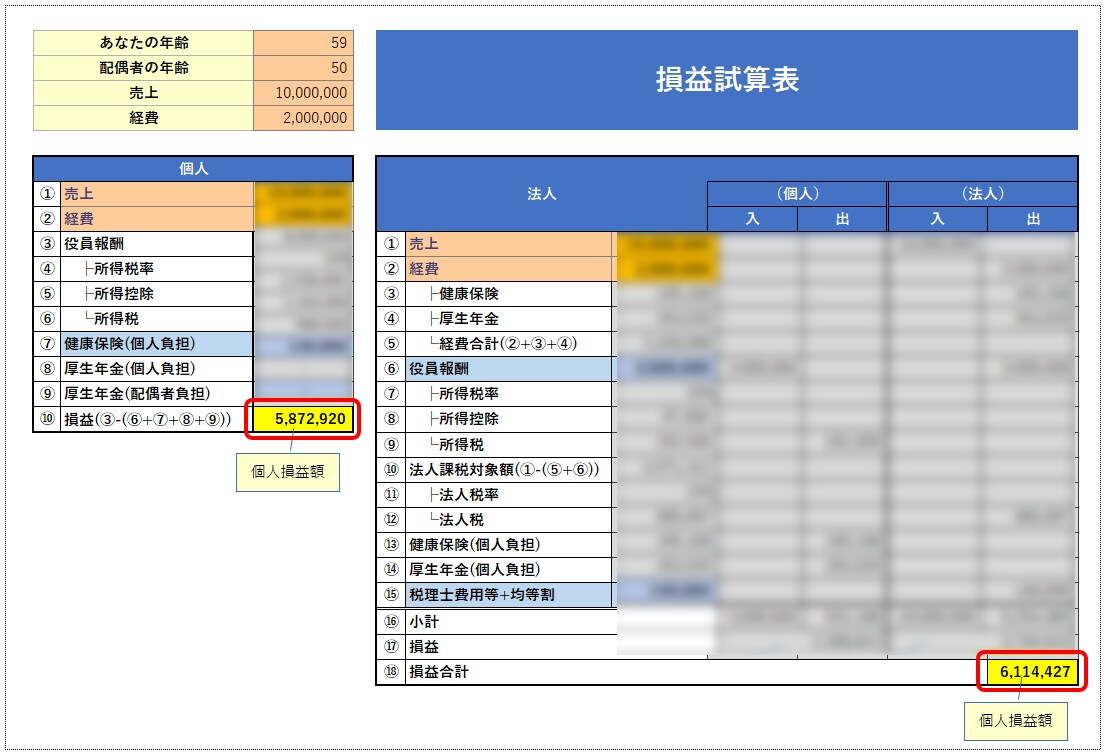The height and width of the screenshot is (754, 1106).
Task: Click the sales value 10,000,000
Action: [303, 93]
